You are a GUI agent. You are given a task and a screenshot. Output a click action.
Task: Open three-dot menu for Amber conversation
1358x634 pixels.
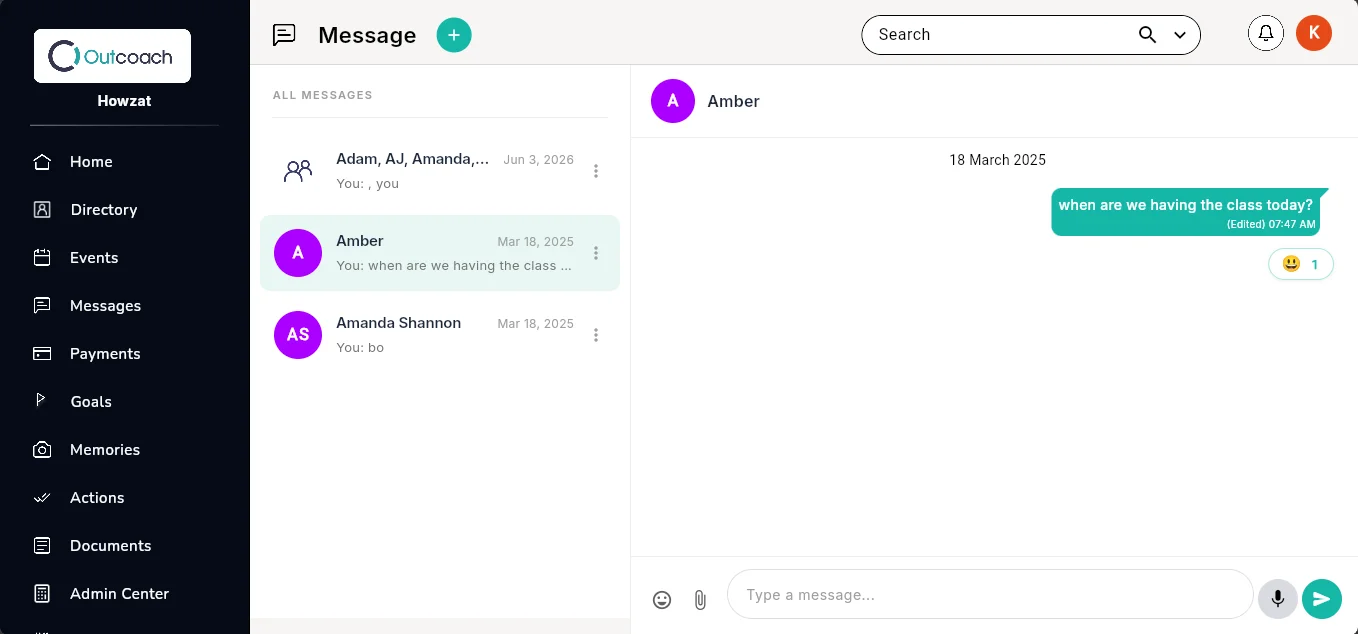coord(596,253)
